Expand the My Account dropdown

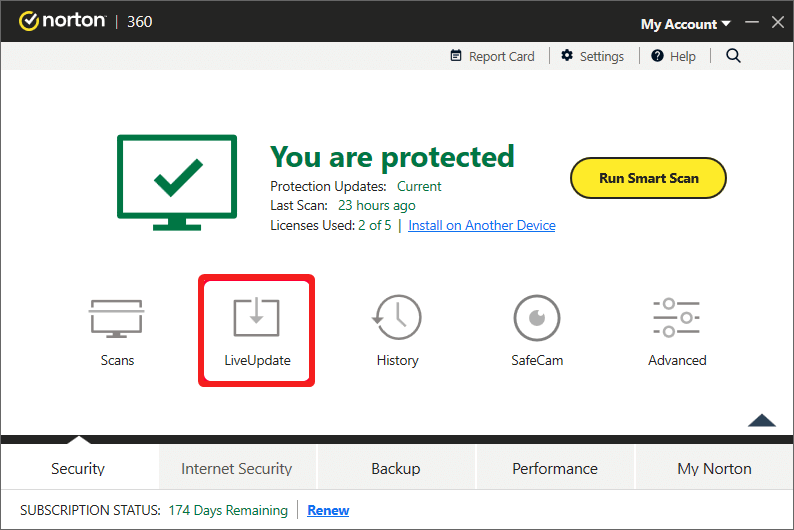(x=686, y=24)
